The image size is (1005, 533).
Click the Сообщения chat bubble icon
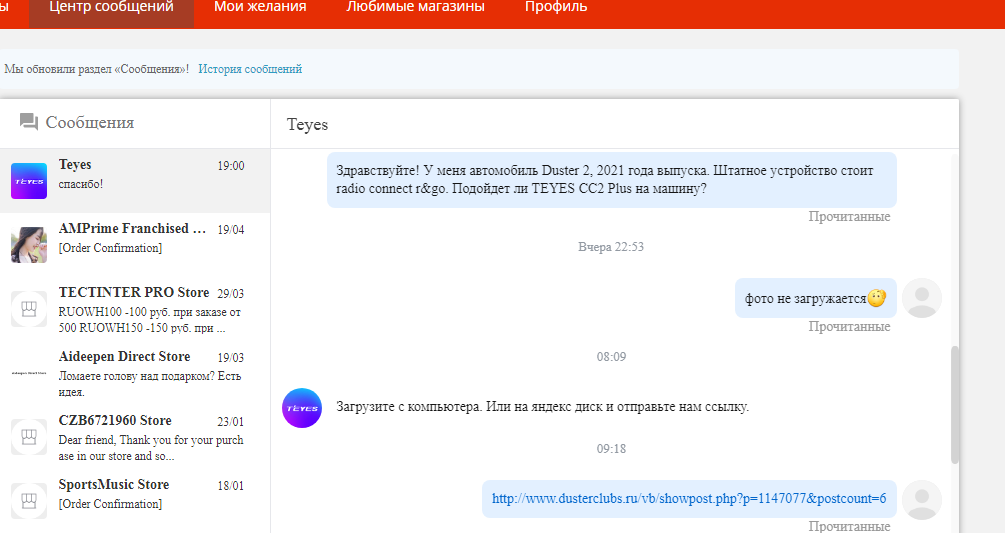[29, 122]
